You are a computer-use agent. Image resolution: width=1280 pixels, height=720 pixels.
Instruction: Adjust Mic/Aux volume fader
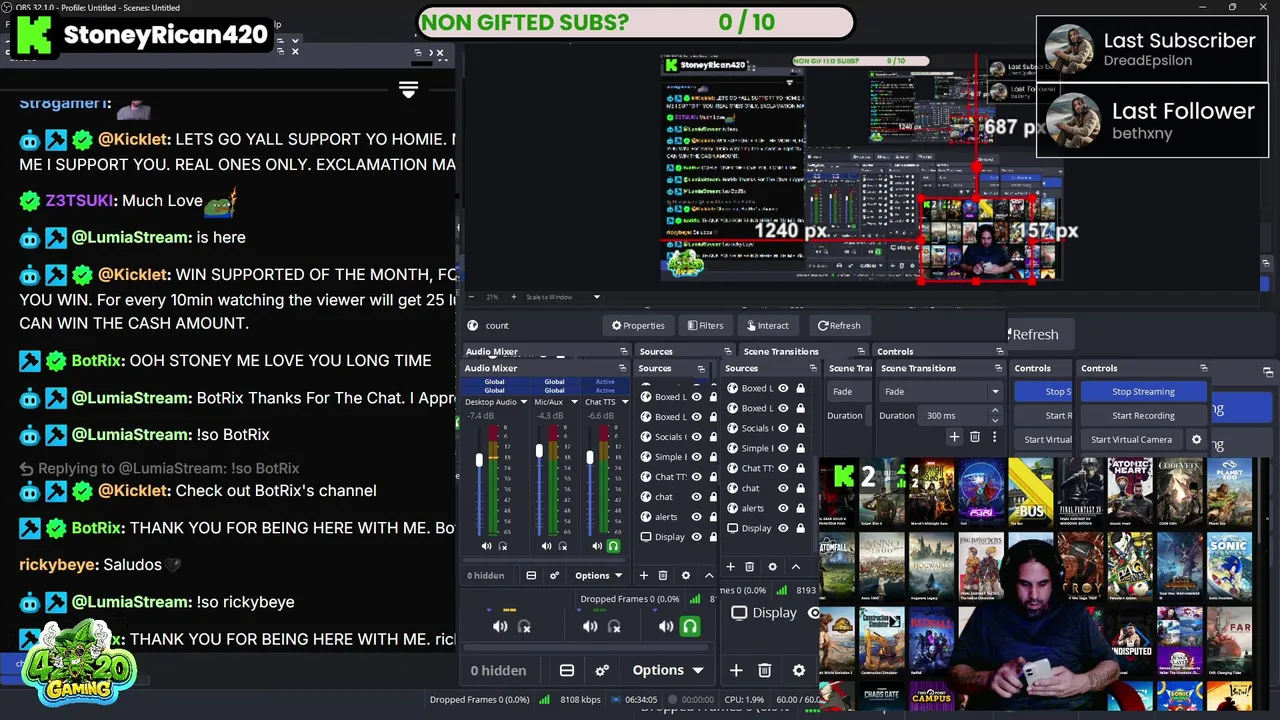tap(539, 452)
